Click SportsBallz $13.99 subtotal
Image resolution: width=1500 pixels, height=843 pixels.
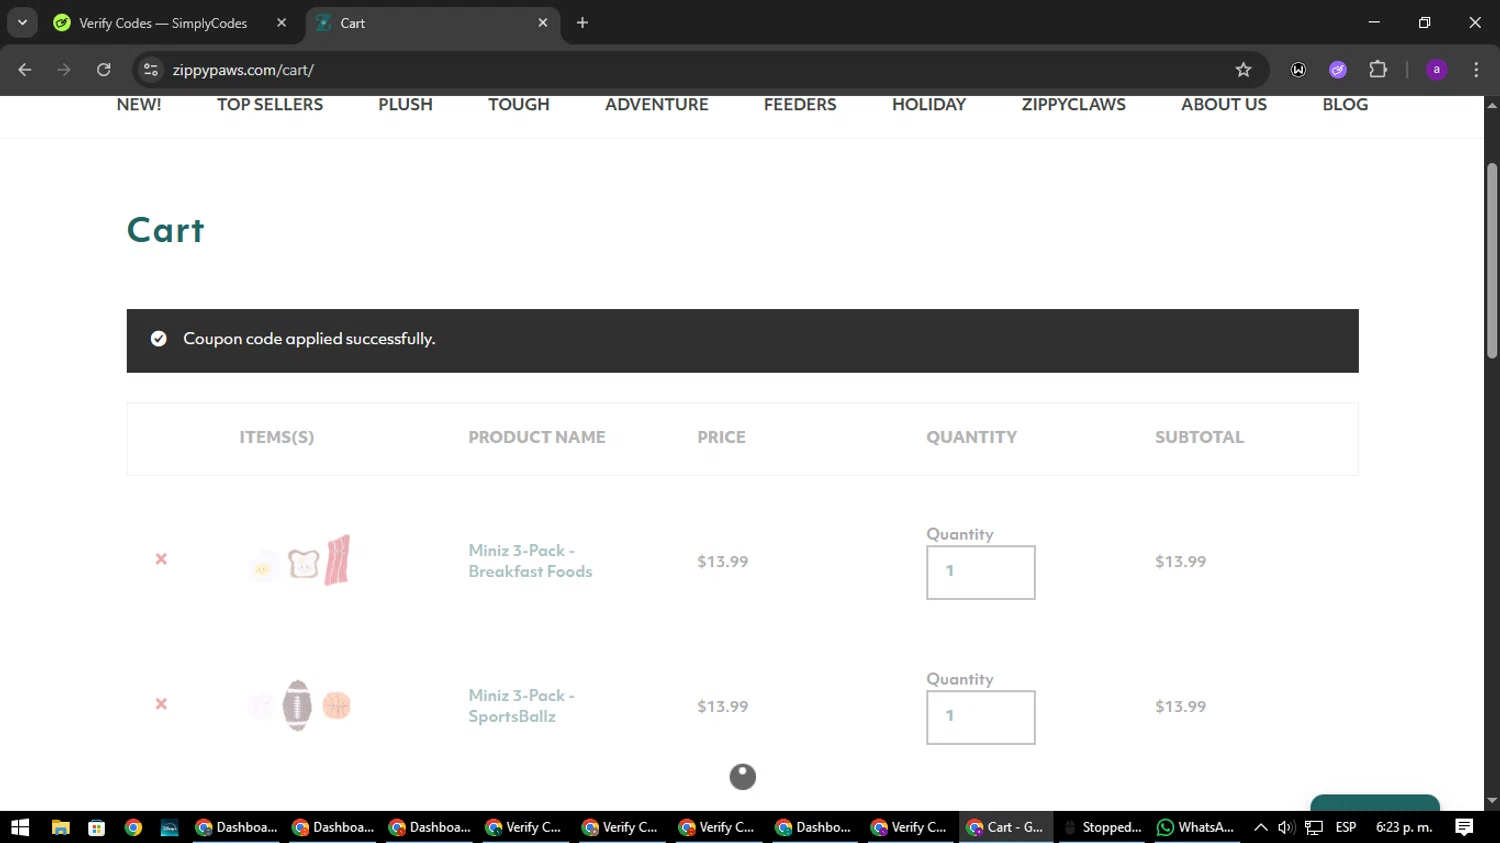tap(1180, 706)
